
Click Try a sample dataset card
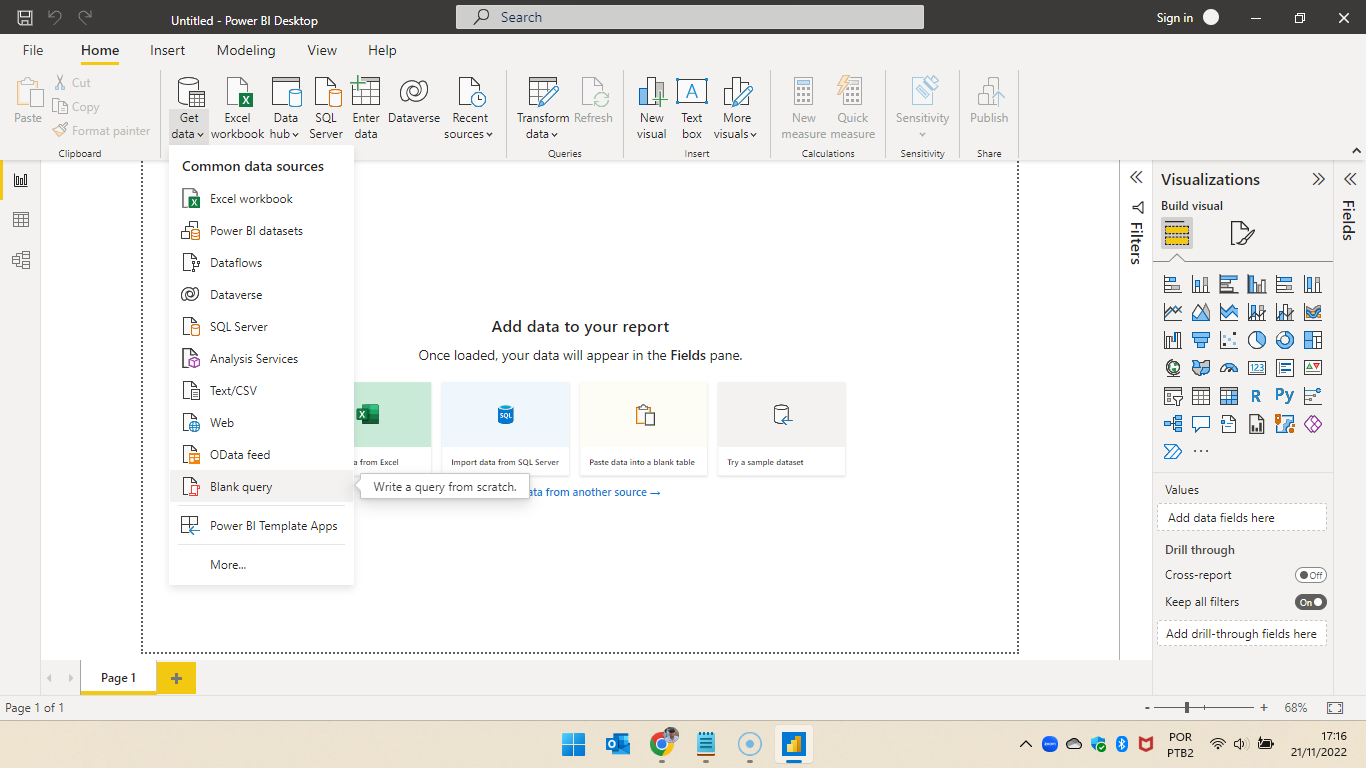(782, 428)
